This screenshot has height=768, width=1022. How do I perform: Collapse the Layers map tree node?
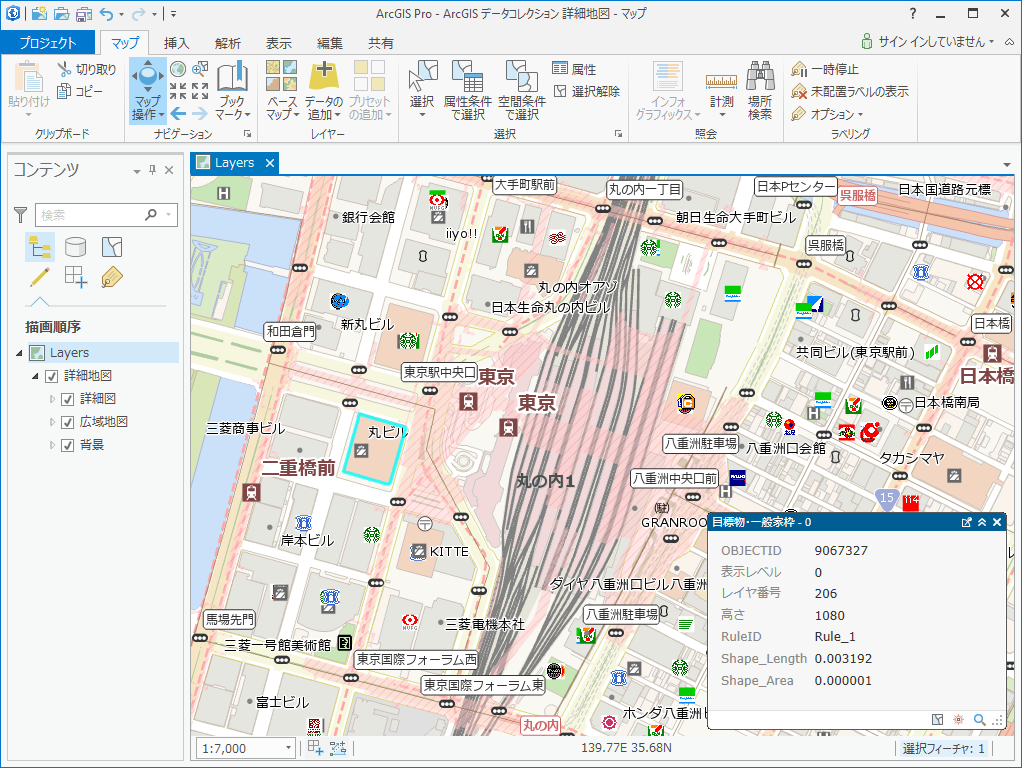click(19, 353)
